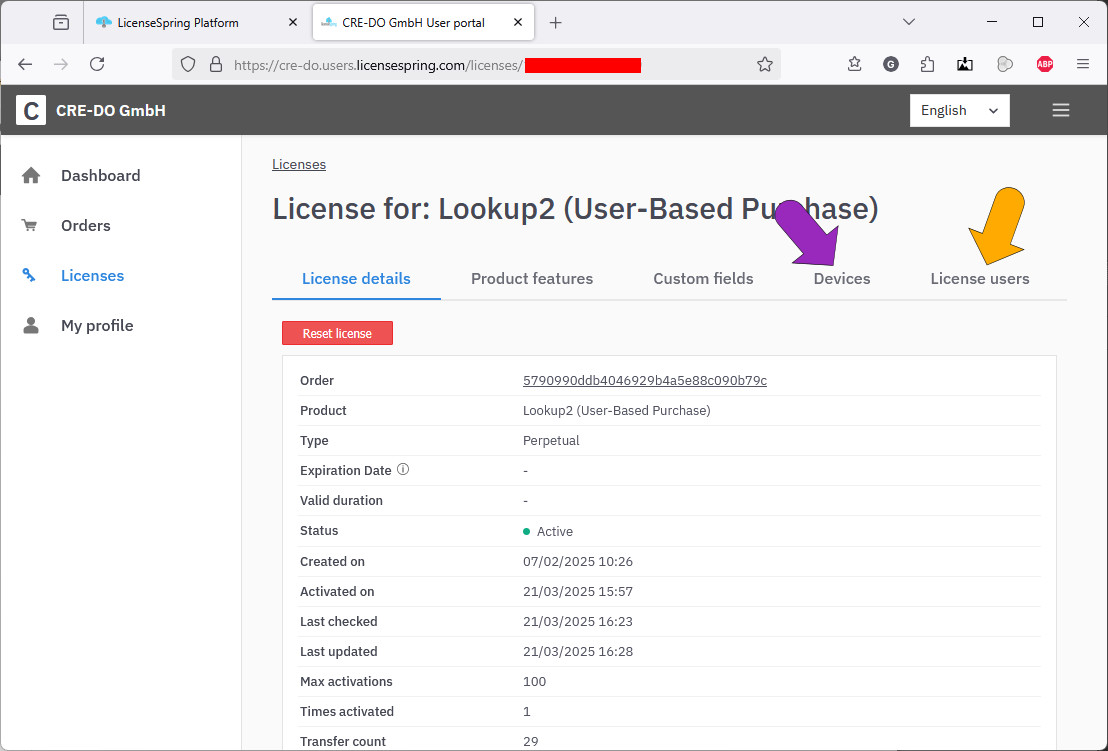1108x751 pixels.
Task: Open the Devices tab
Action: [x=842, y=278]
